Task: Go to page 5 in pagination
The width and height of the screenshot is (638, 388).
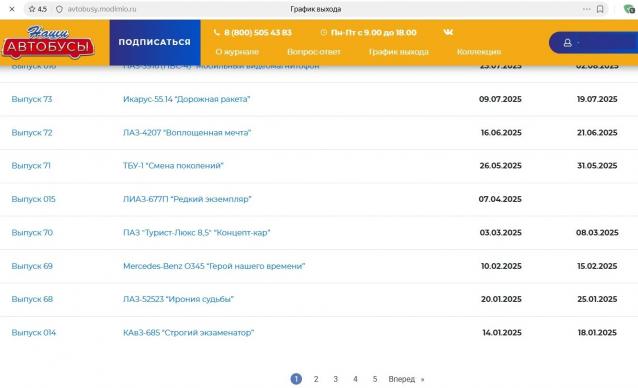Action: coord(375,379)
